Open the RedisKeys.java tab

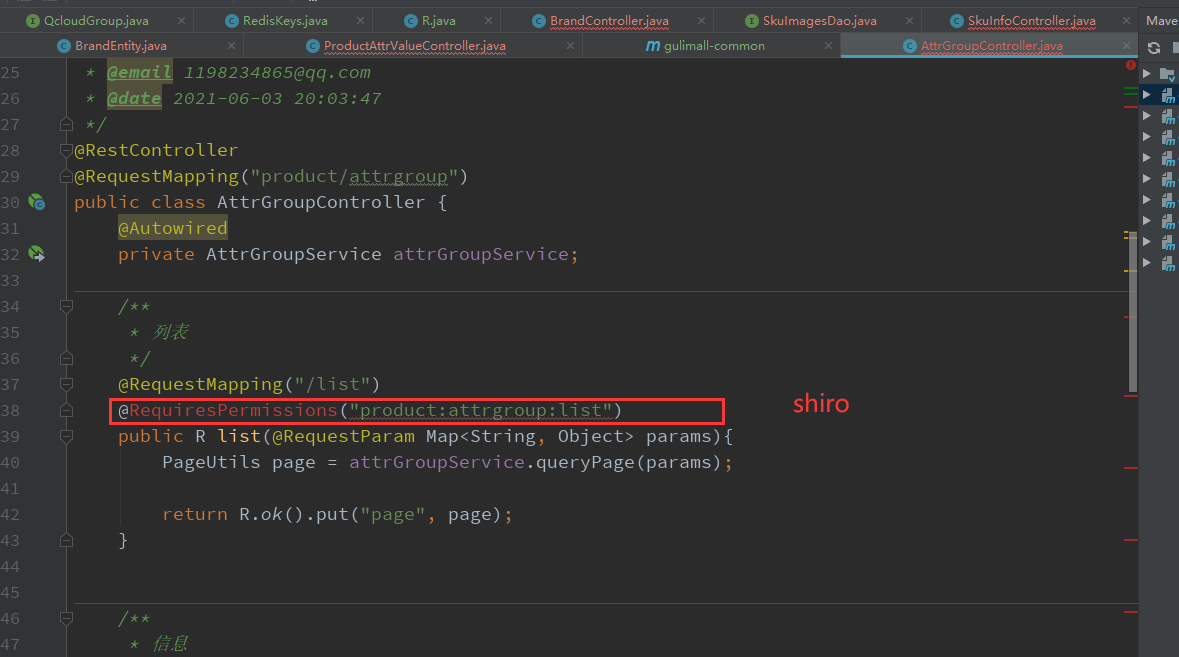point(285,20)
